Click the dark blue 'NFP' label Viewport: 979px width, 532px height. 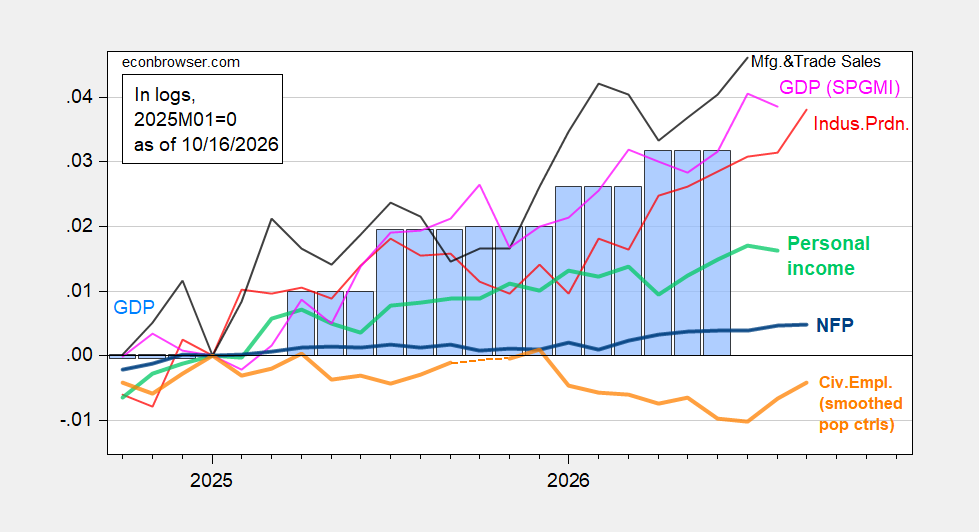[x=835, y=325]
